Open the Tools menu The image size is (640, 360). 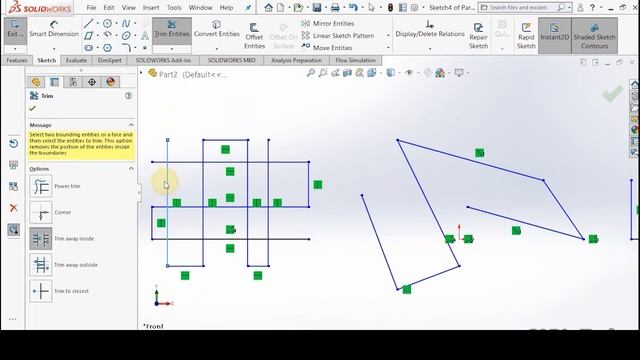(174, 7)
